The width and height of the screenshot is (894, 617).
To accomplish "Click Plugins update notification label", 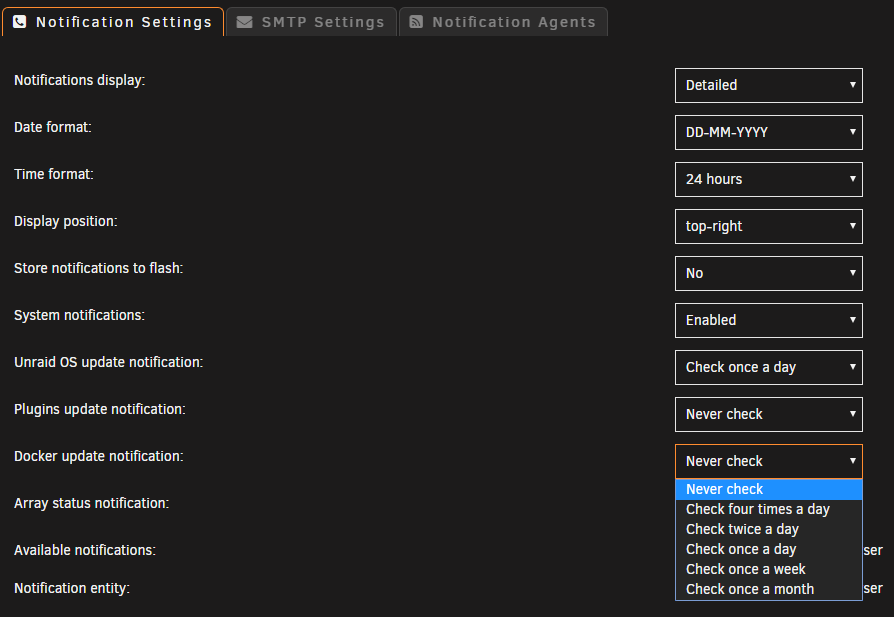I will pos(100,409).
